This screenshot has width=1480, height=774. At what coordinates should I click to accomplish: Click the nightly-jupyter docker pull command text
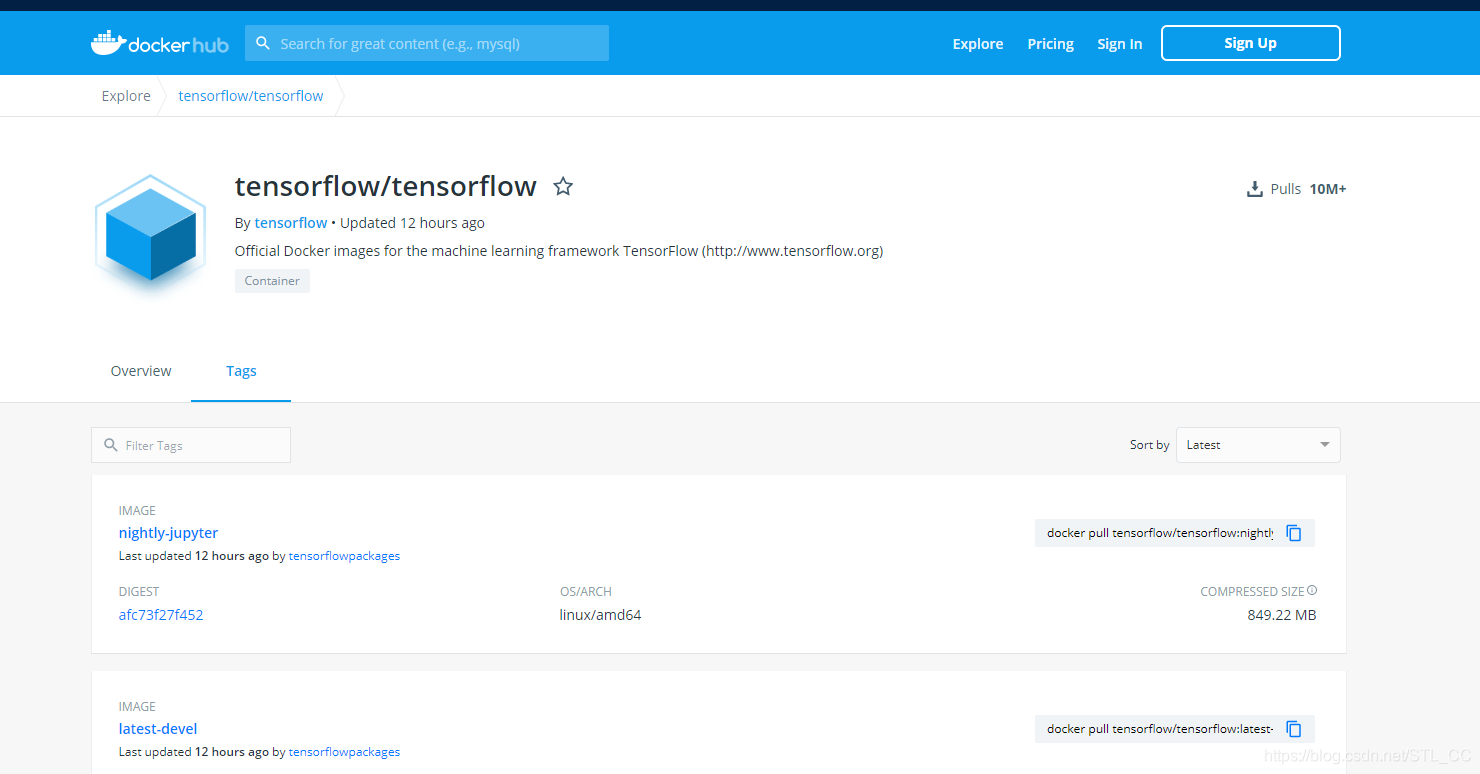click(x=1160, y=533)
